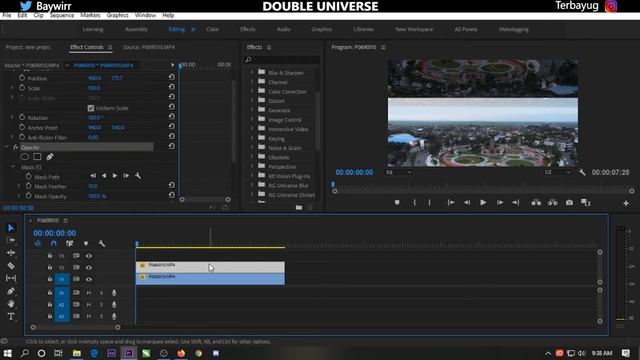Add a marker in the timeline
Screen dimensions: 640x360
(x=86, y=244)
